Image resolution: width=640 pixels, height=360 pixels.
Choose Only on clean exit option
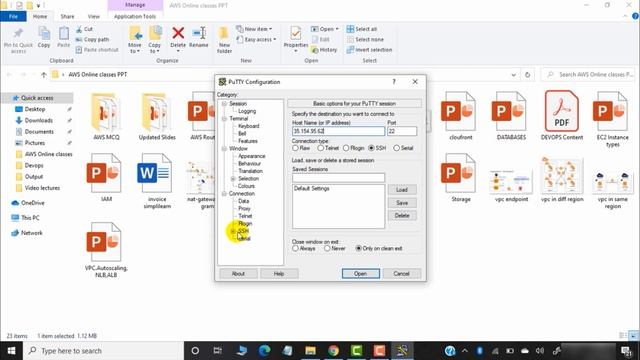click(358, 248)
